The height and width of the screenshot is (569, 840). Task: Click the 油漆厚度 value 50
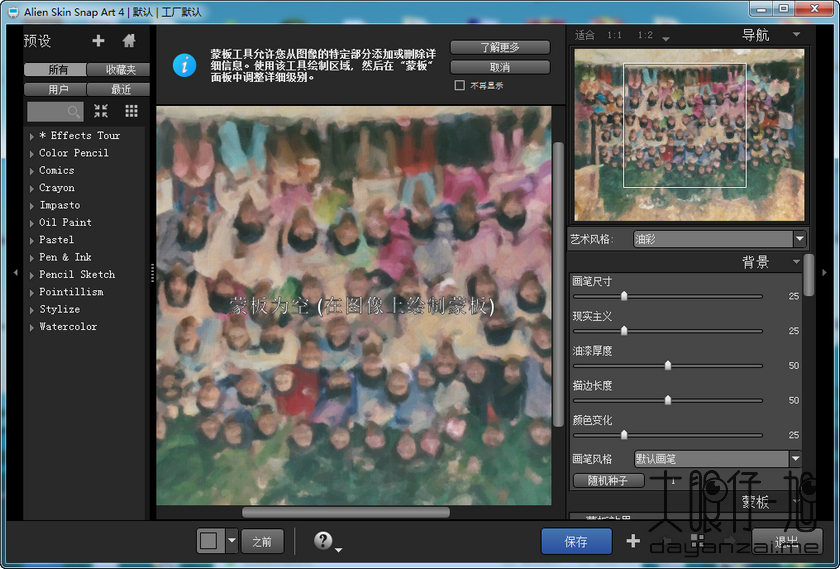click(x=793, y=366)
